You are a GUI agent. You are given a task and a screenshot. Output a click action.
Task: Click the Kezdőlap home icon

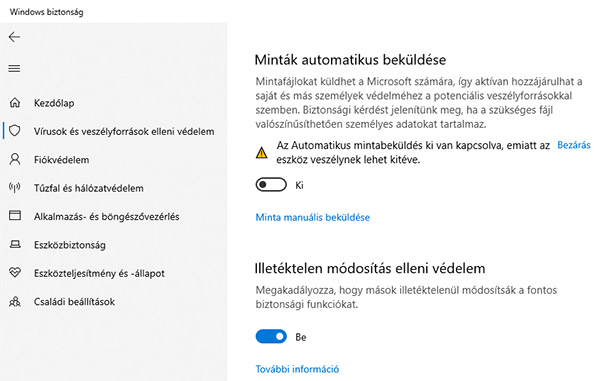coord(15,103)
